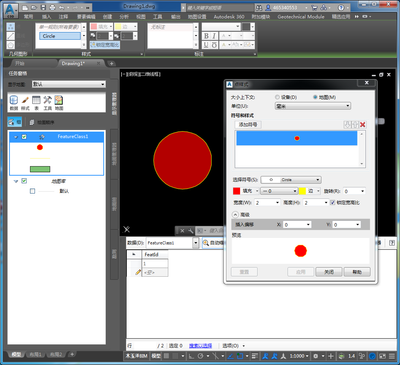This screenshot has height=365, width=400.
Task: Click the Style paintbrush icon in task pane
Action: (25, 103)
